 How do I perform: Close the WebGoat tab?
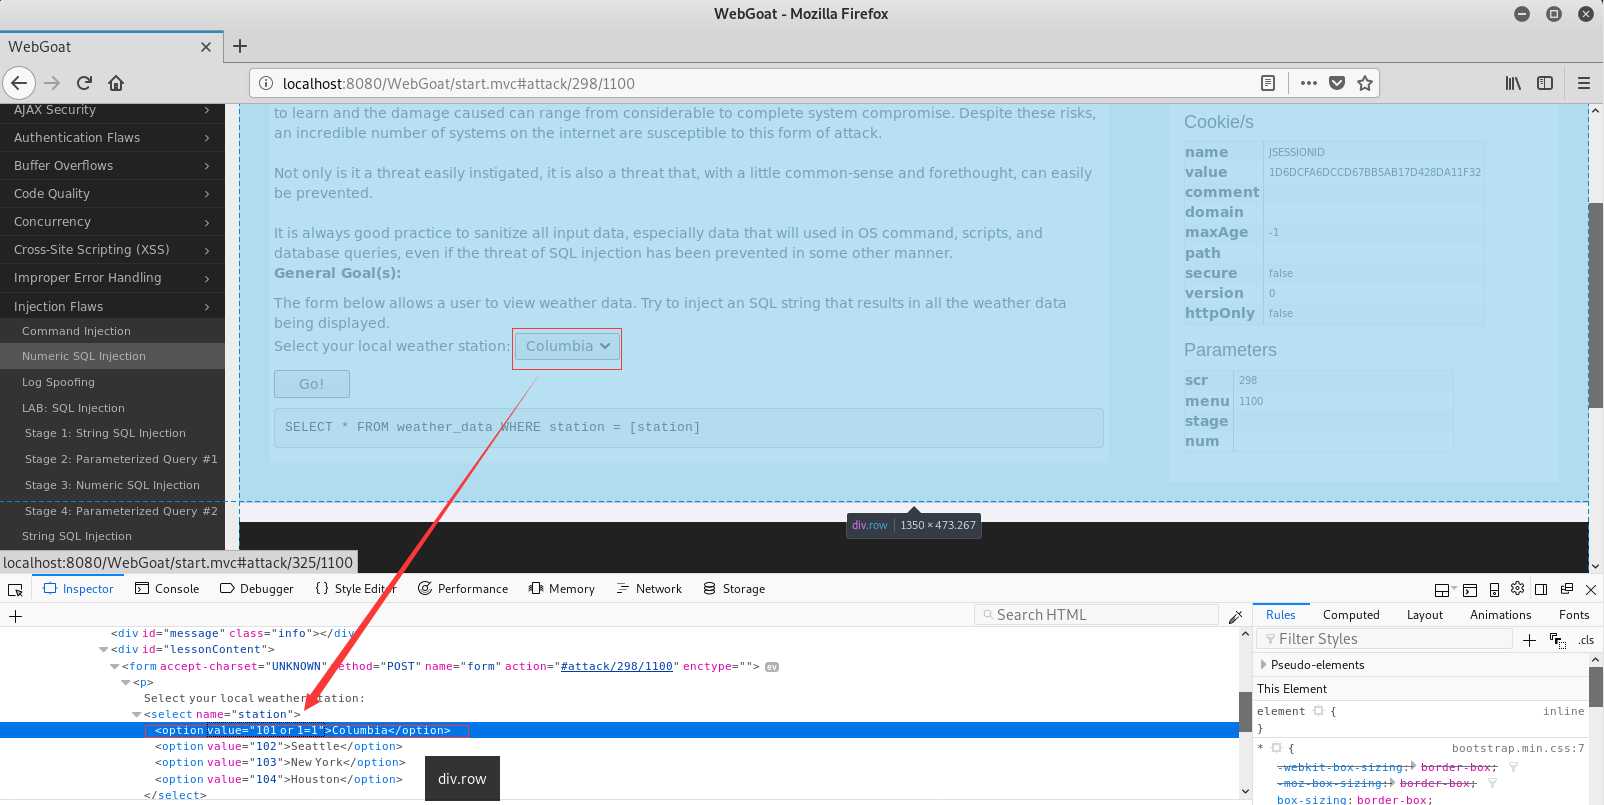206,47
